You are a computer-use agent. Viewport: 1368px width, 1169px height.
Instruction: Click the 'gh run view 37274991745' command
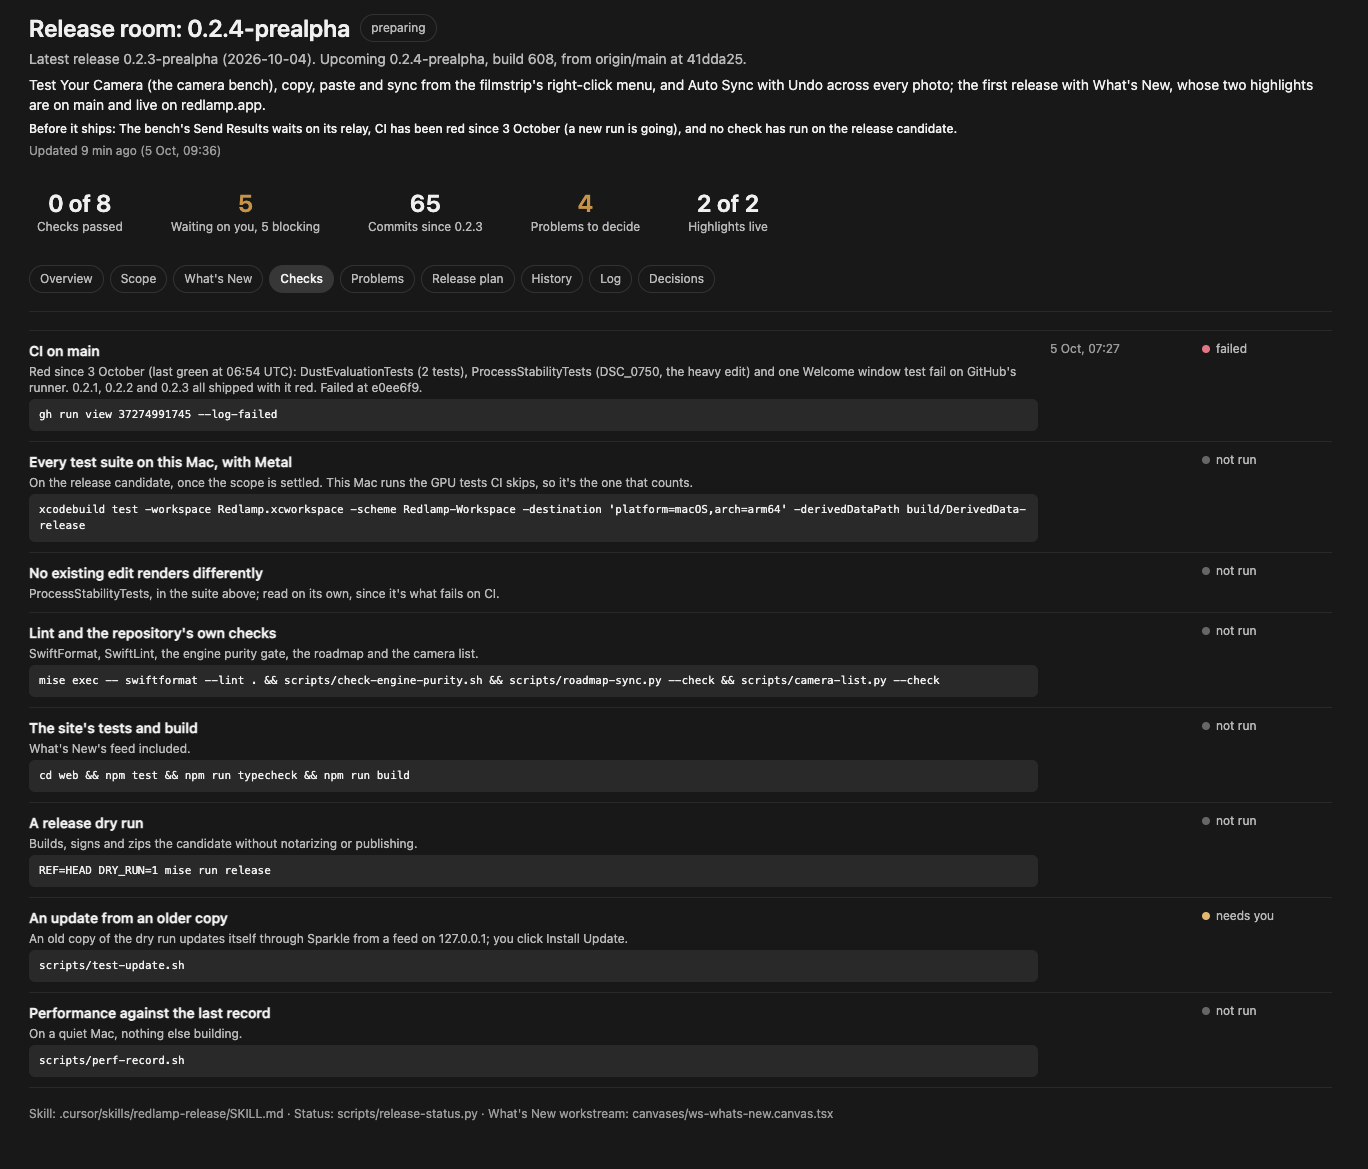click(x=533, y=415)
